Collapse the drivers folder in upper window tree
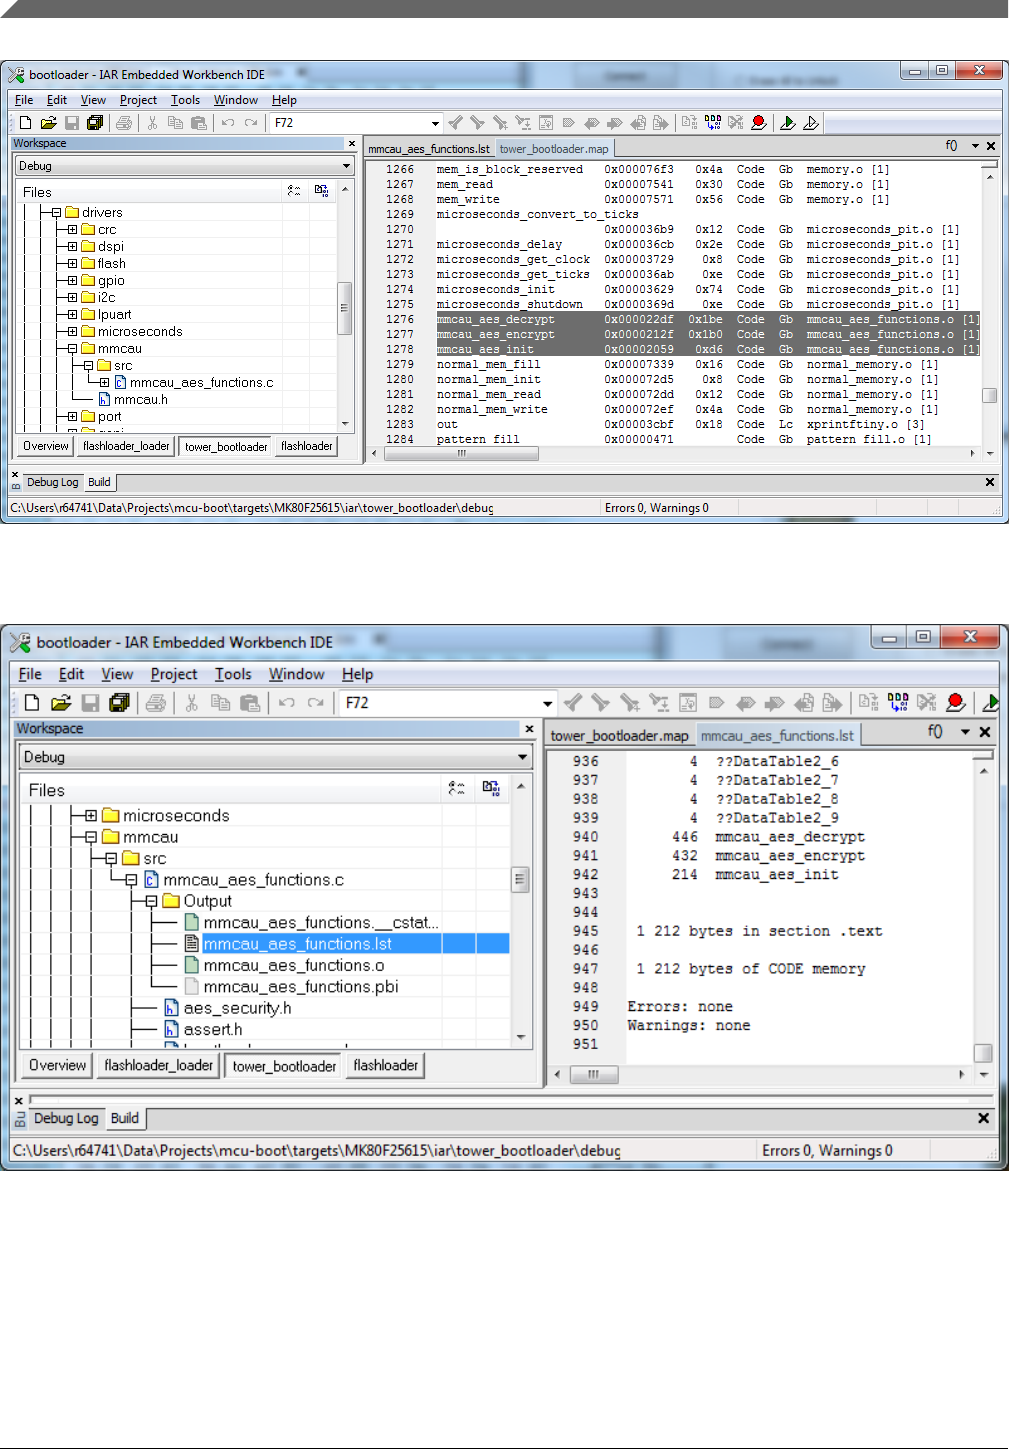The width and height of the screenshot is (1009, 1449). tap(56, 213)
